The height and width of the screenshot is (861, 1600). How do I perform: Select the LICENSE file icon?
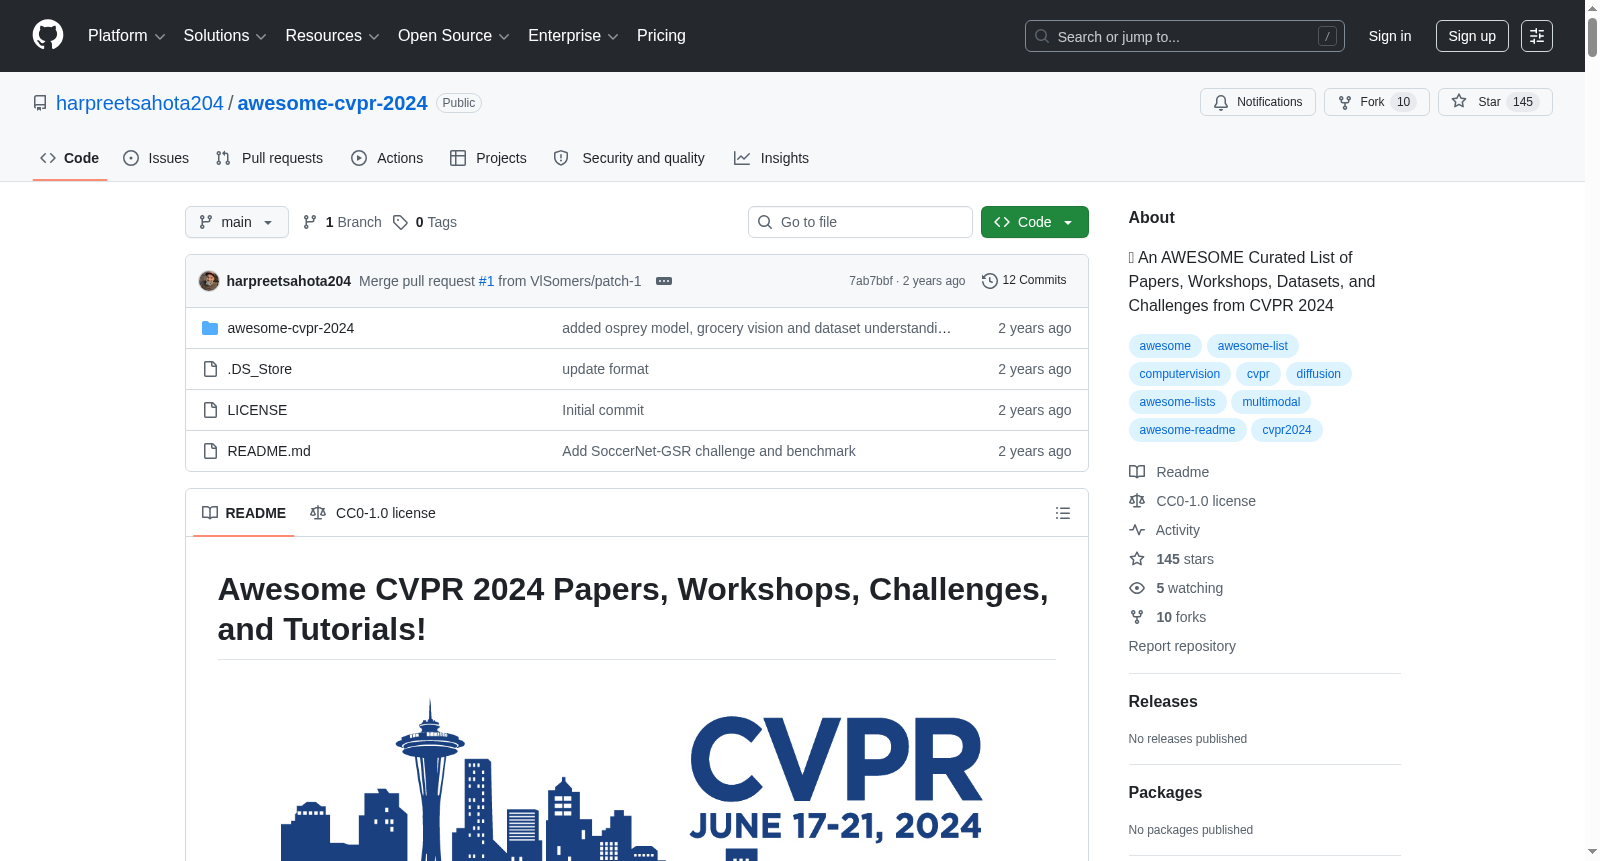[210, 410]
